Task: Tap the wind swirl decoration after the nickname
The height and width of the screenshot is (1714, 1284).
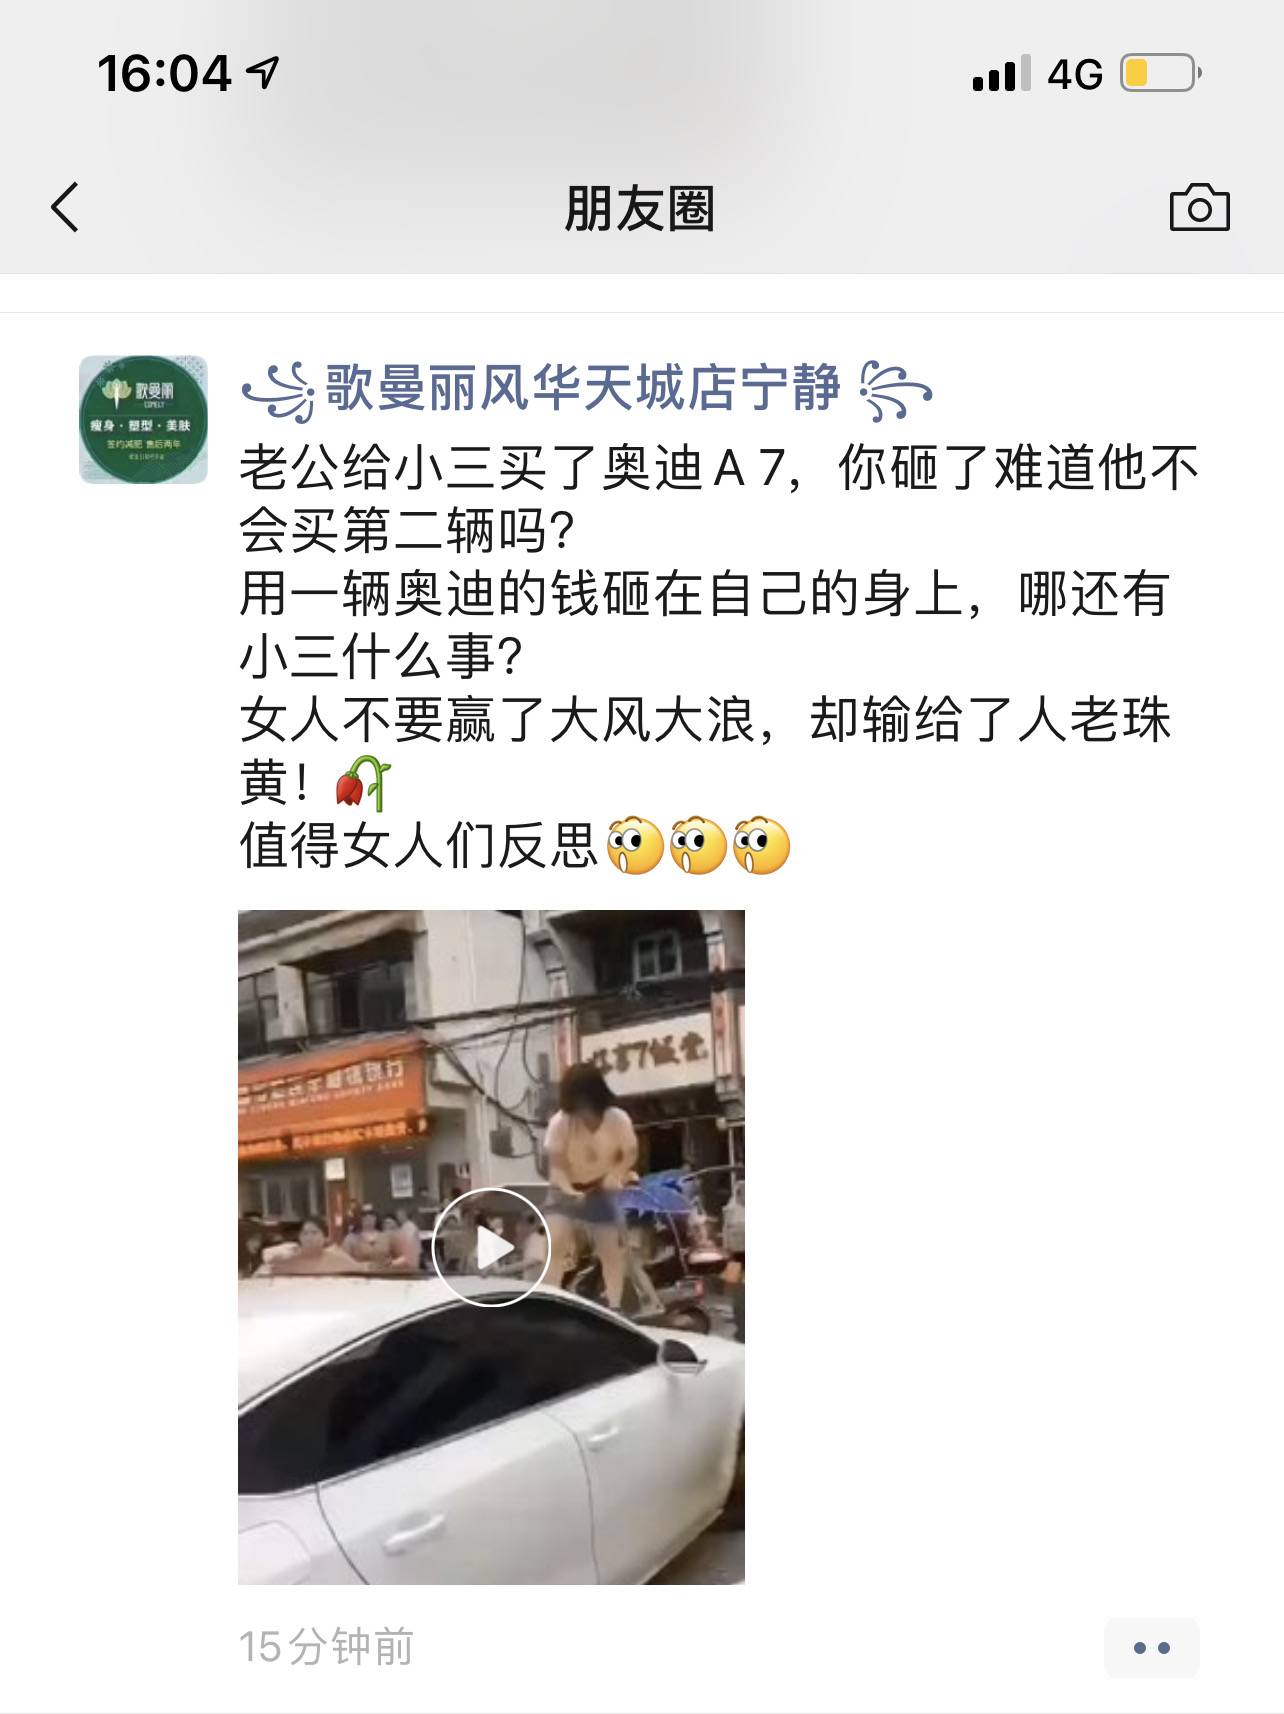Action: click(896, 390)
